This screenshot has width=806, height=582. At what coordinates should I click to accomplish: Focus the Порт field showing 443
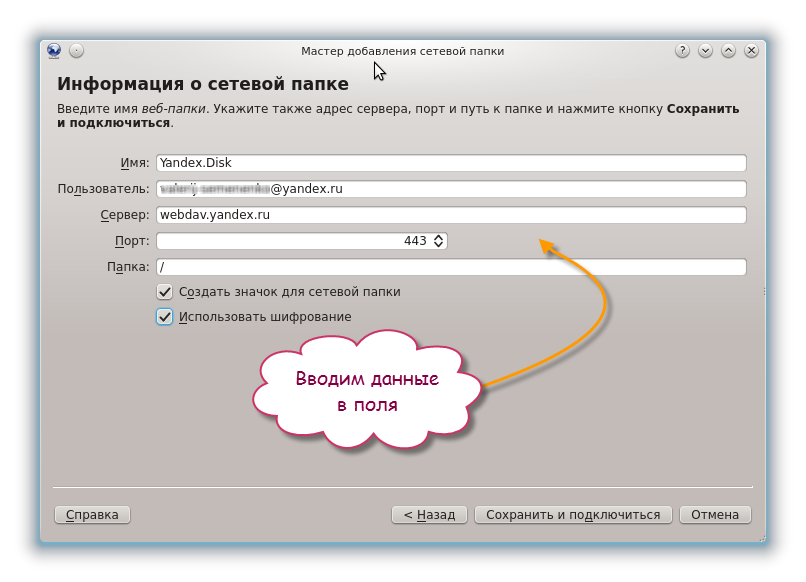[302, 241]
